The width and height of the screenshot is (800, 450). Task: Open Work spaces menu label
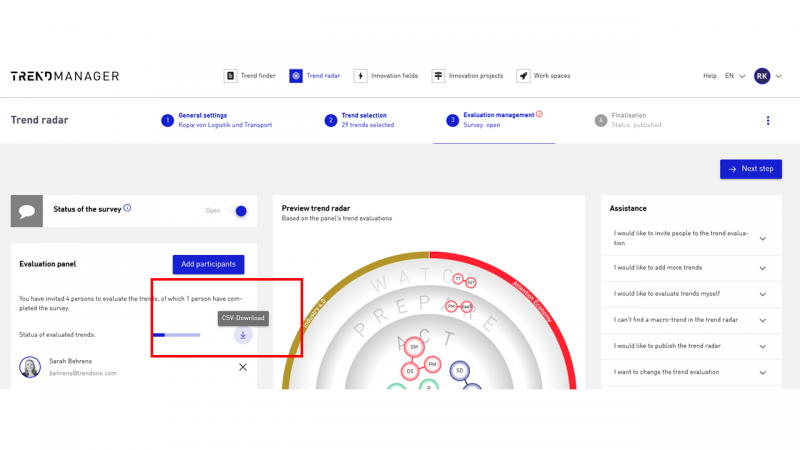[552, 76]
